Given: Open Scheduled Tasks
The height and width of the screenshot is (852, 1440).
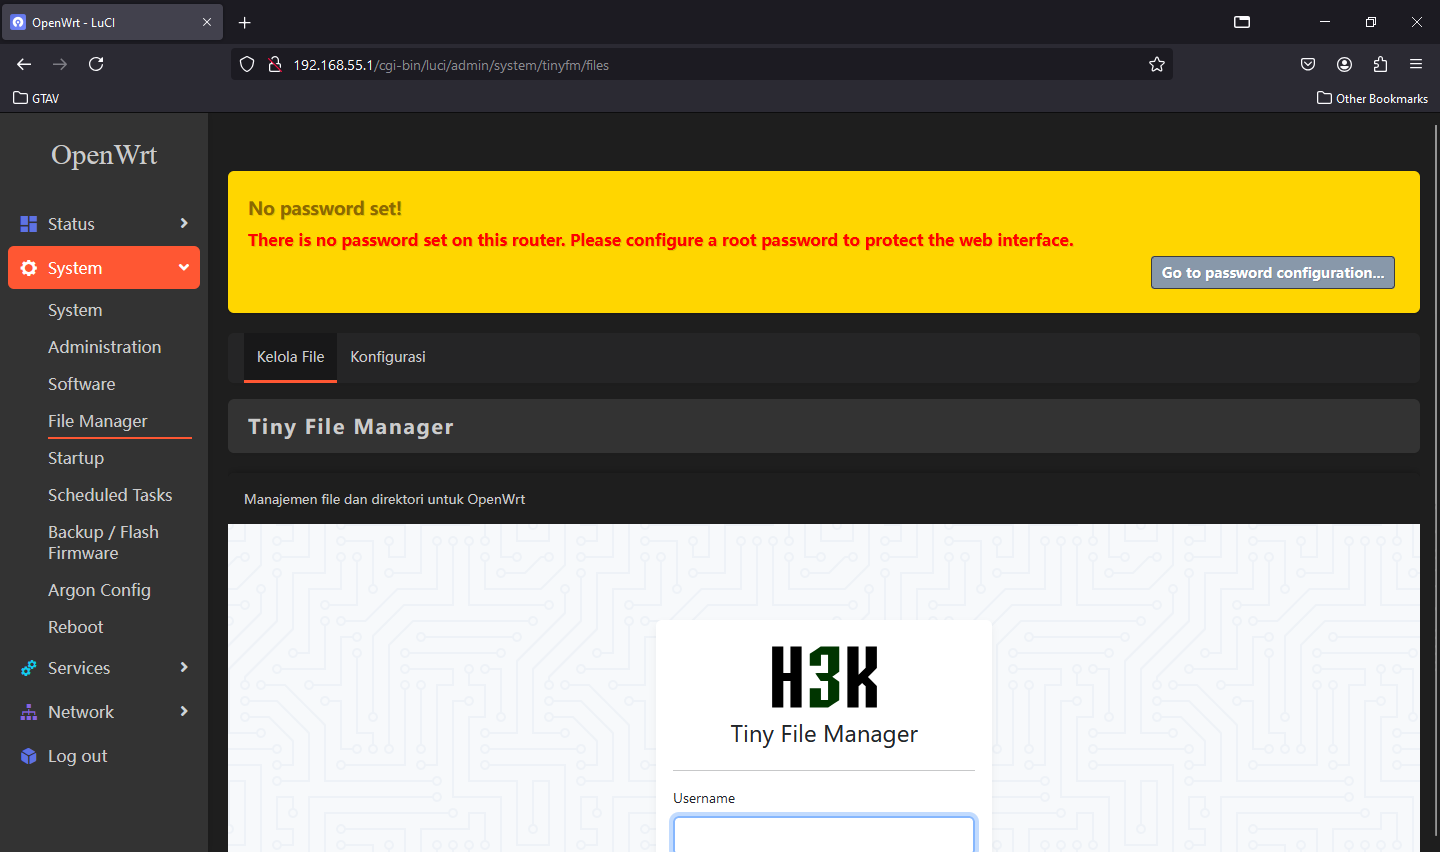Looking at the screenshot, I should pos(110,495).
